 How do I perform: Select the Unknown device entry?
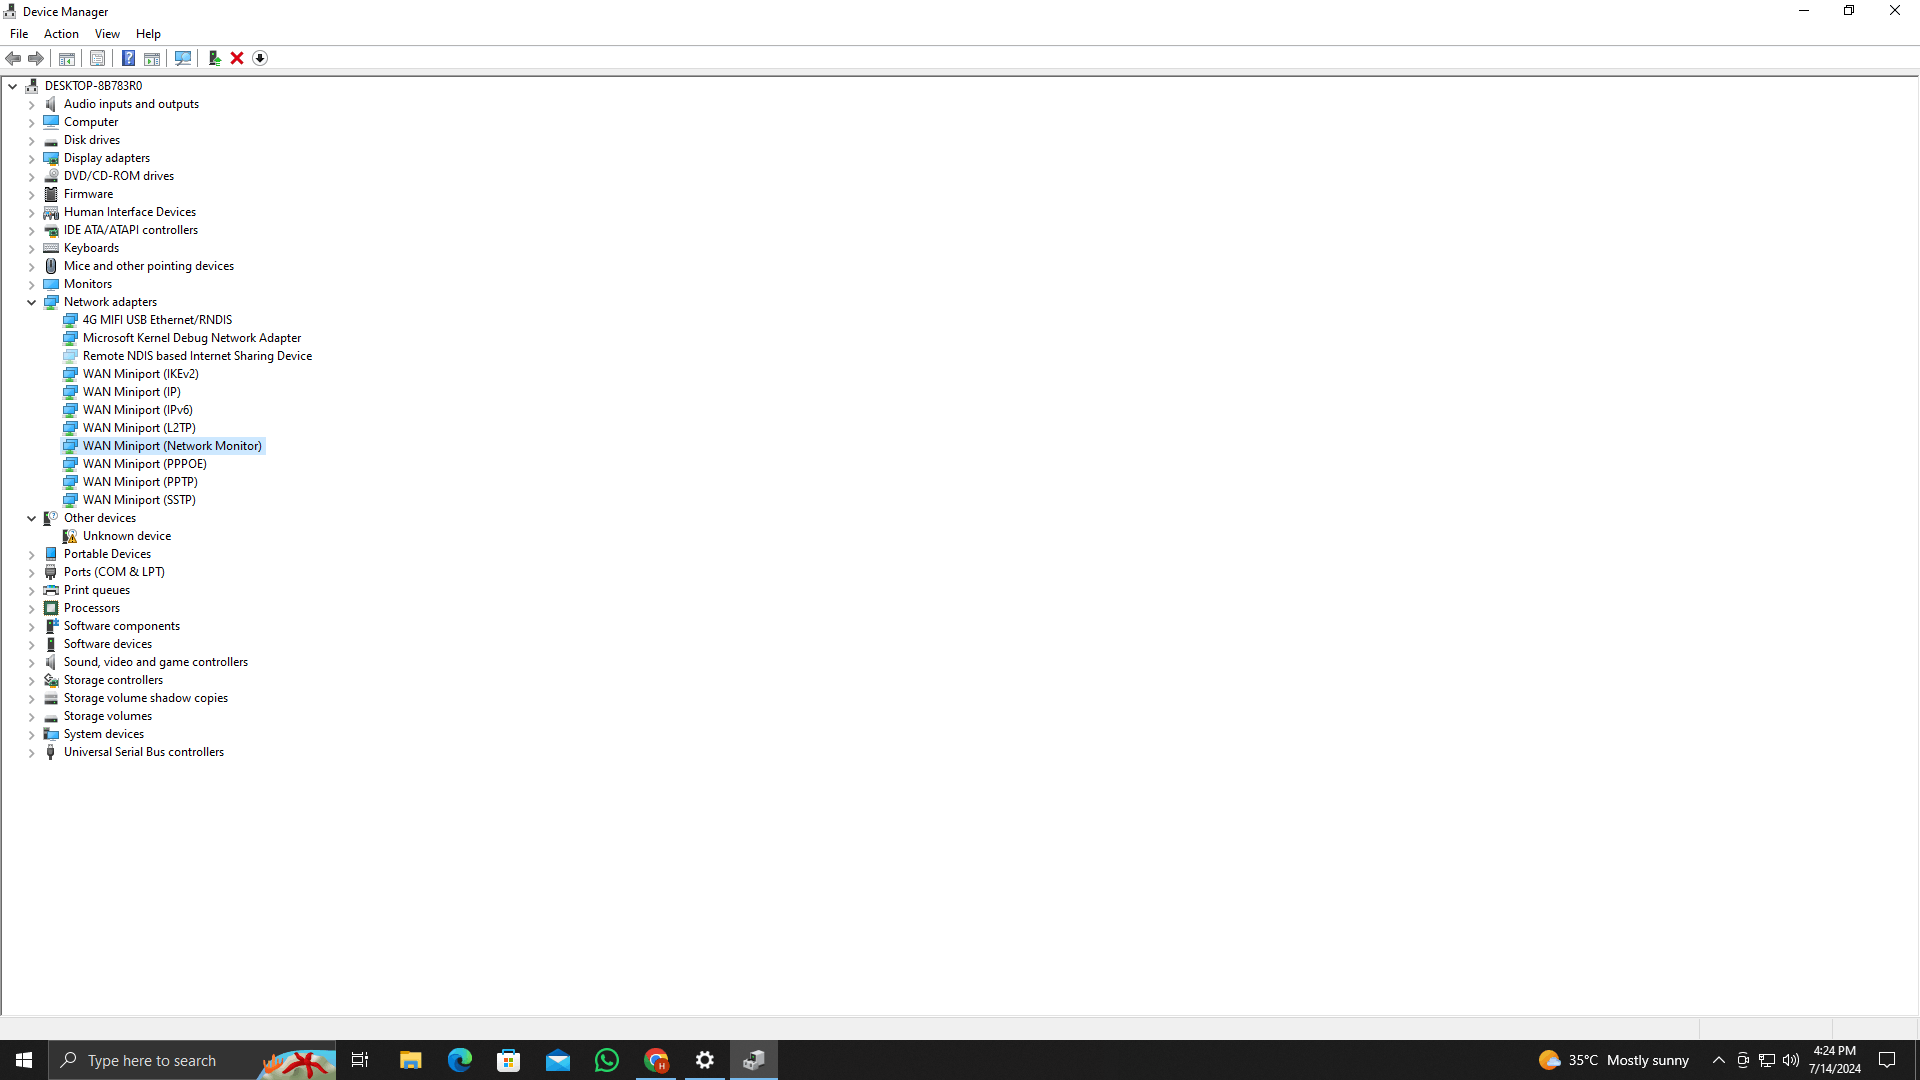coord(126,536)
